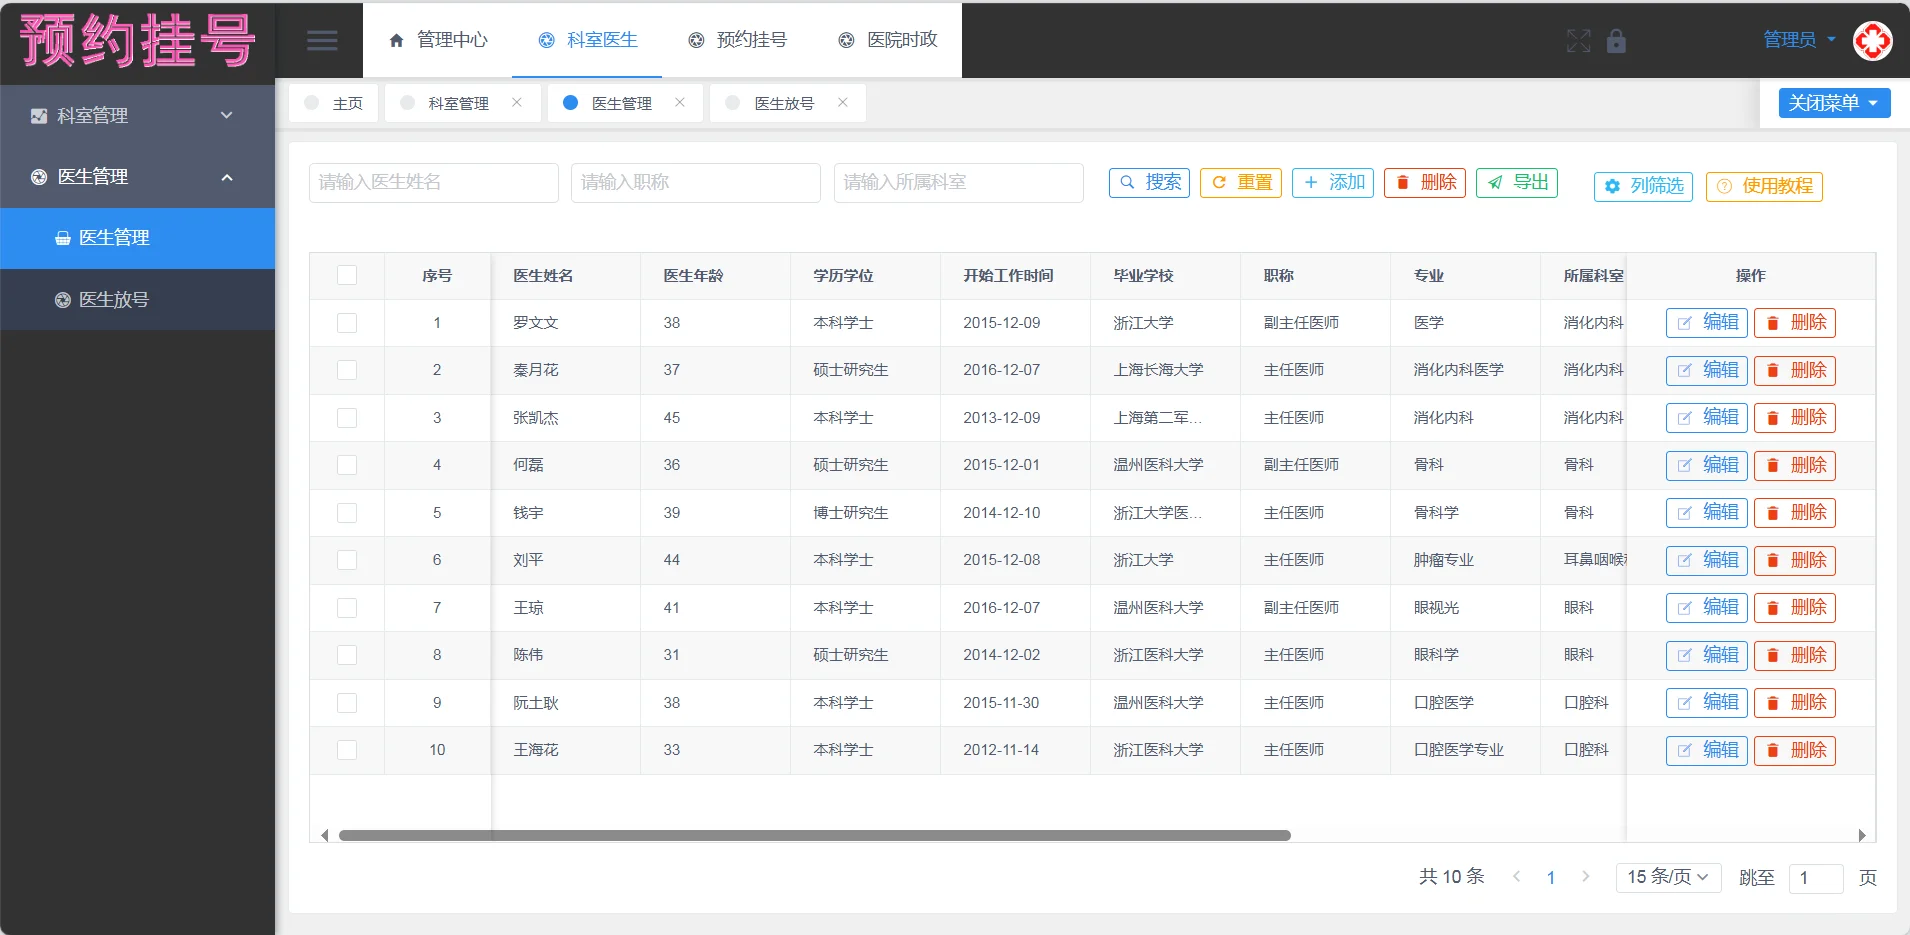Open the 15 条/页 page size dropdown
The height and width of the screenshot is (935, 1910).
pyautogui.click(x=1665, y=877)
